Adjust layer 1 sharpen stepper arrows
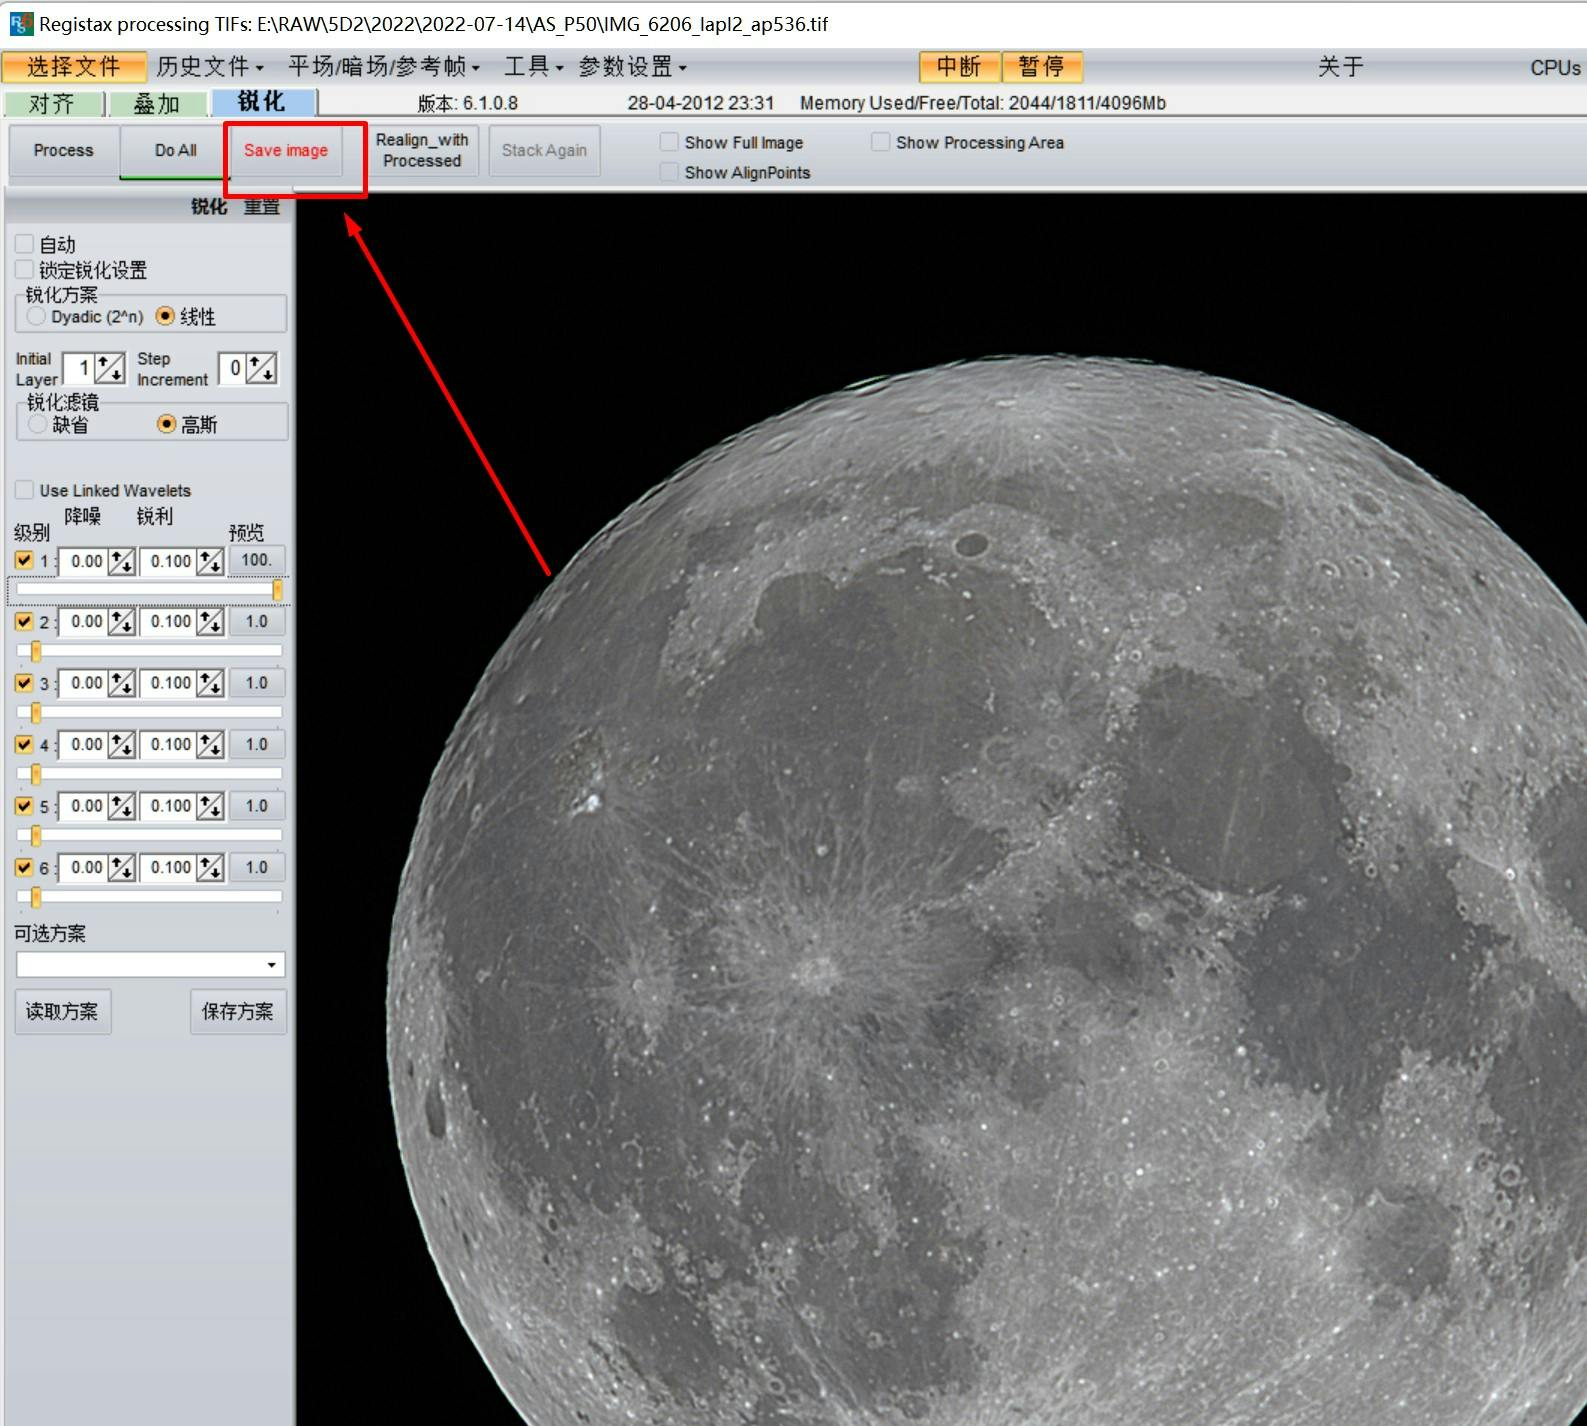 click(210, 561)
